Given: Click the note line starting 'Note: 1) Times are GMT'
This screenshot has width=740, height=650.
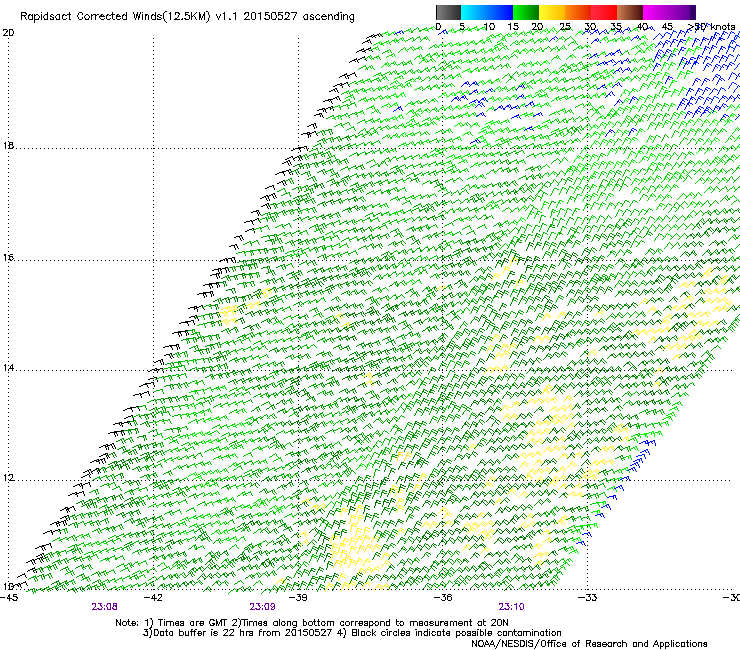Looking at the screenshot, I should click(311, 623).
